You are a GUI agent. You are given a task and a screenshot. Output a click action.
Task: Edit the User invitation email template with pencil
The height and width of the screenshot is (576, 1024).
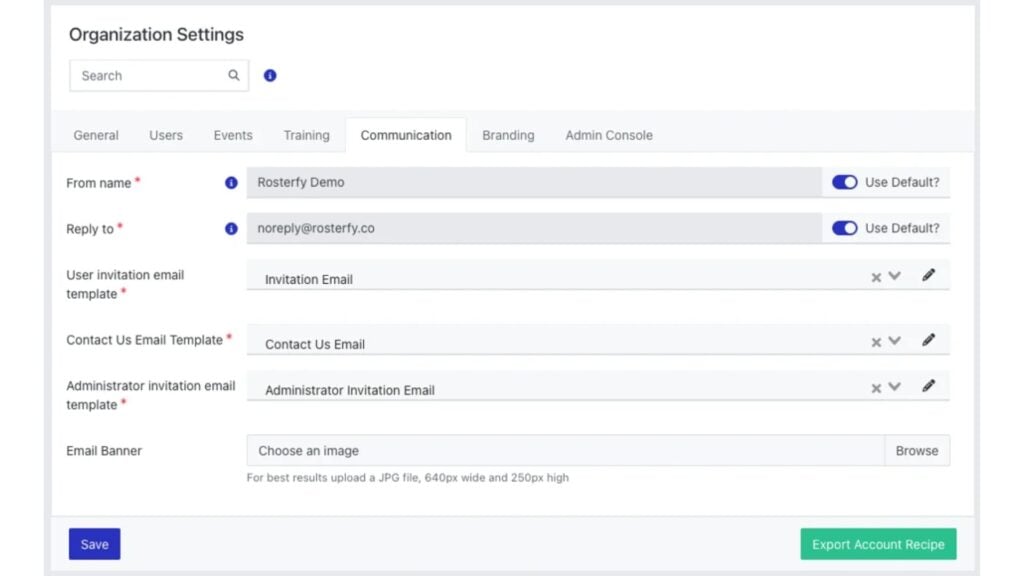(928, 275)
